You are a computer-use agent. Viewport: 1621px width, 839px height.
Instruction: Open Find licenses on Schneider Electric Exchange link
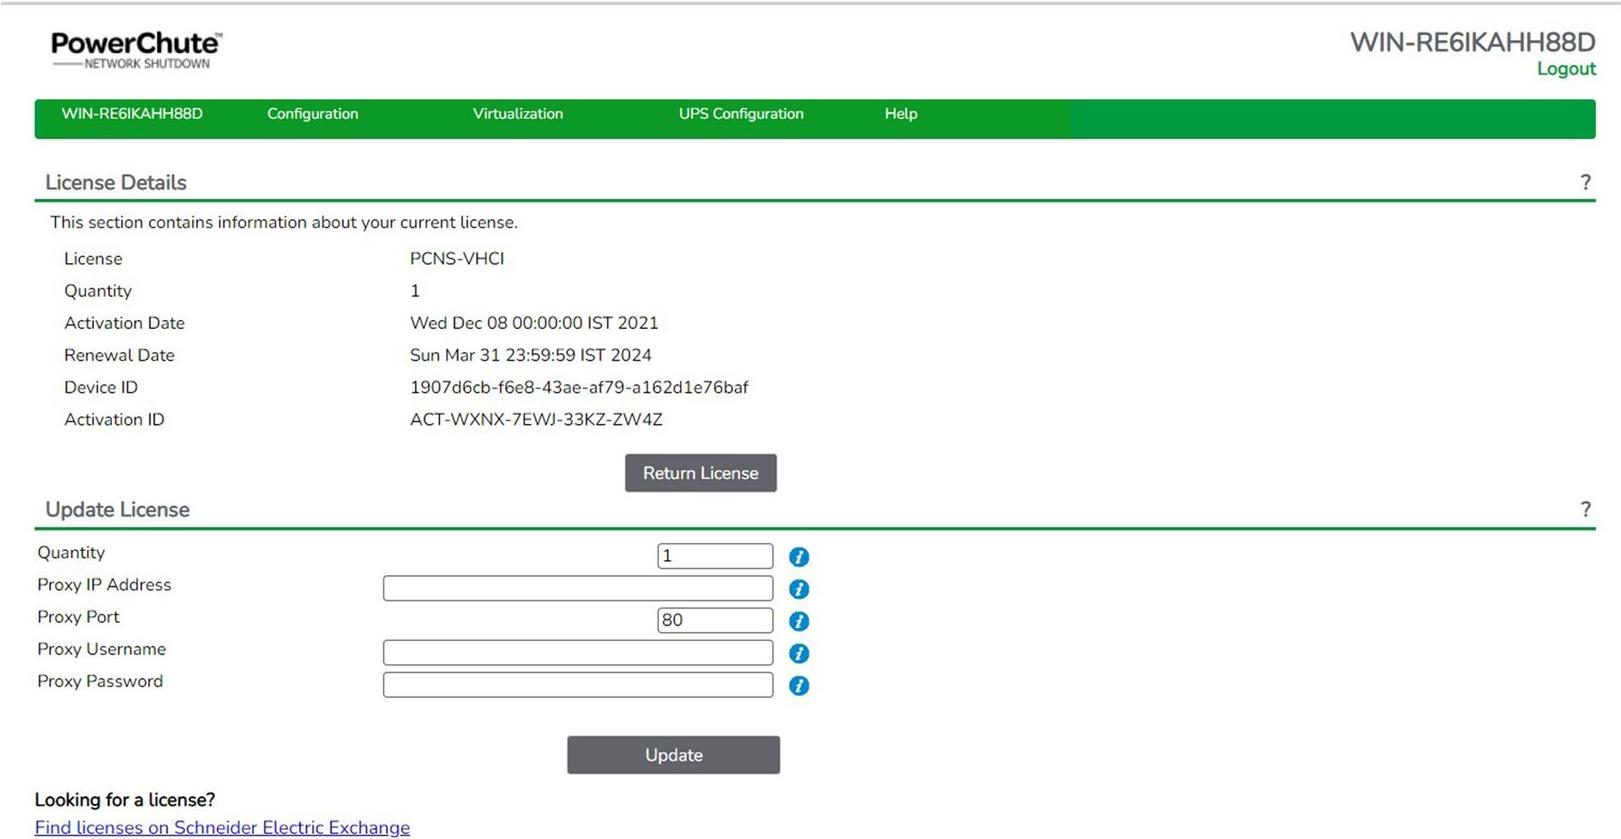tap(222, 827)
